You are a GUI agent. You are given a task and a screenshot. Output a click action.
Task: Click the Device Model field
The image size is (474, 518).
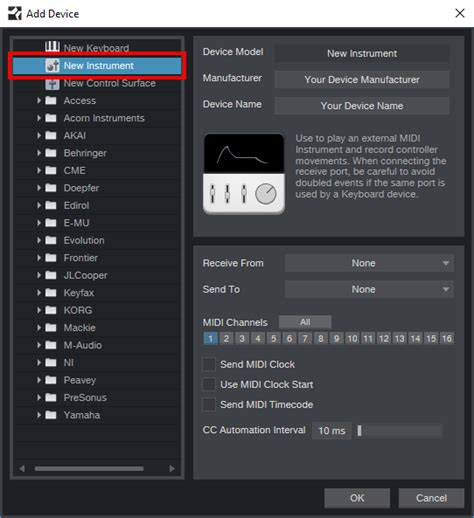click(x=362, y=53)
